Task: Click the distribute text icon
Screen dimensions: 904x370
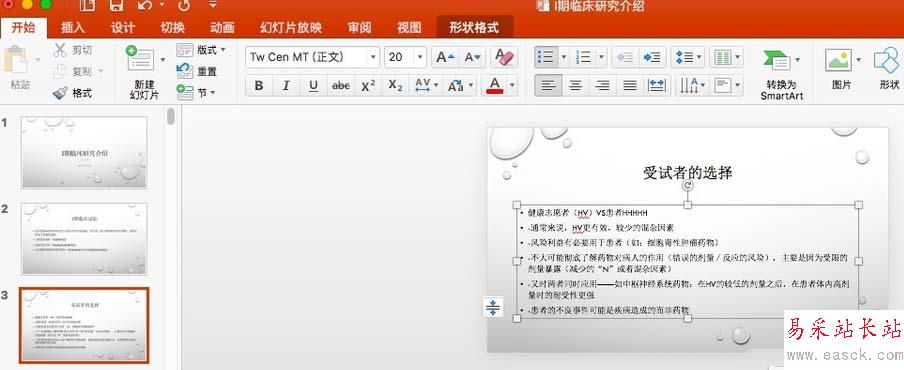Action: (656, 86)
